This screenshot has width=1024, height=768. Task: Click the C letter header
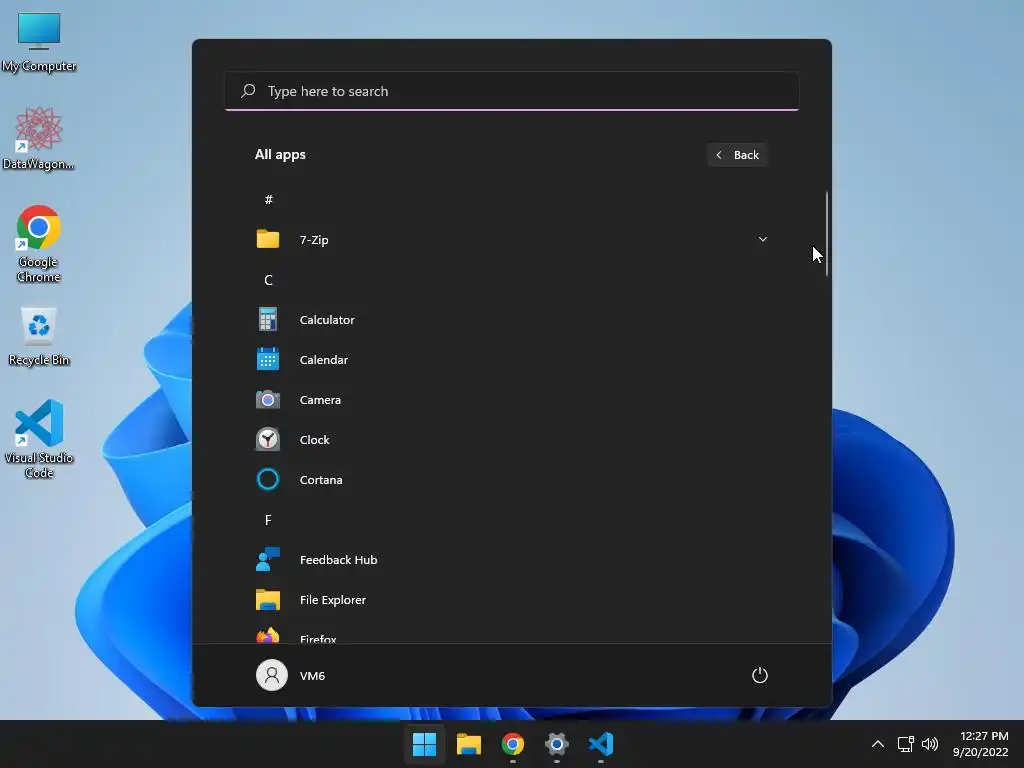pyautogui.click(x=268, y=280)
